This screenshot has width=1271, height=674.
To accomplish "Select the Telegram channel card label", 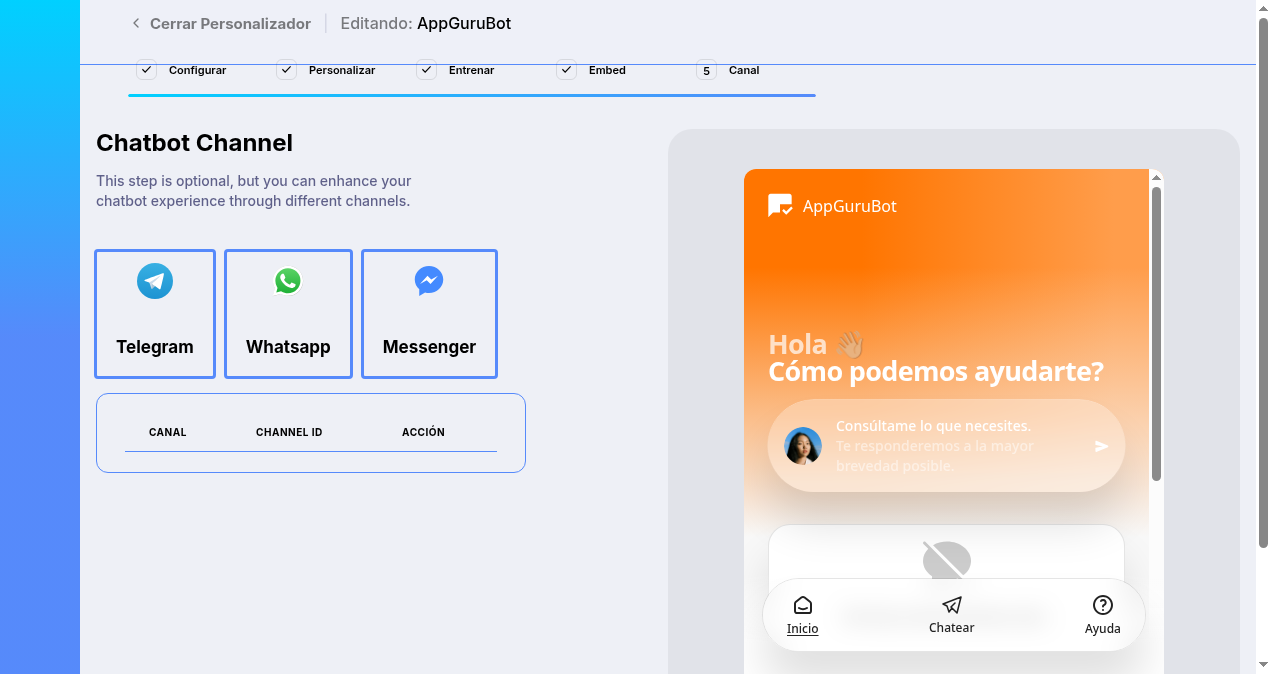I will (x=155, y=347).
